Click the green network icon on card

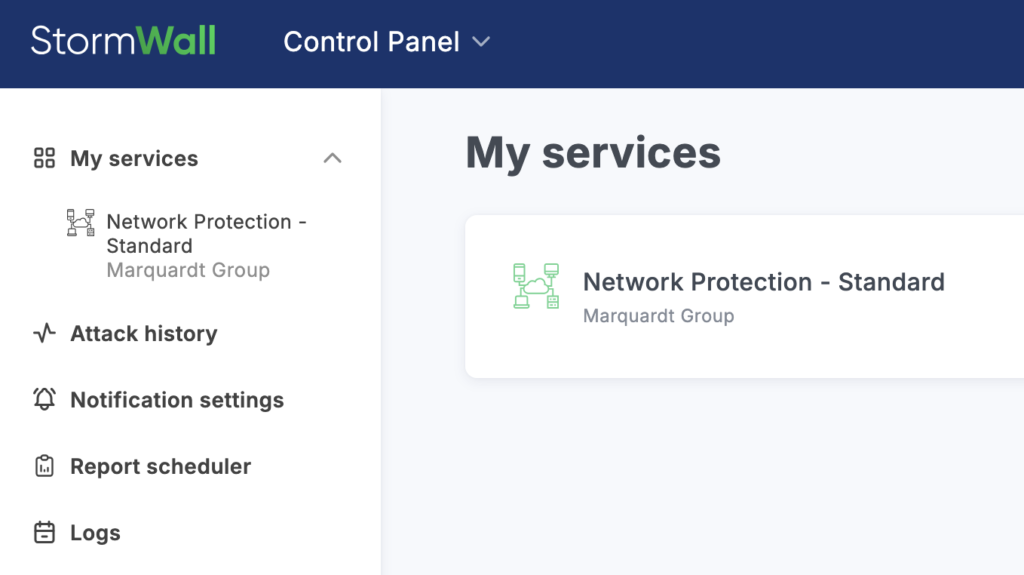(x=536, y=286)
